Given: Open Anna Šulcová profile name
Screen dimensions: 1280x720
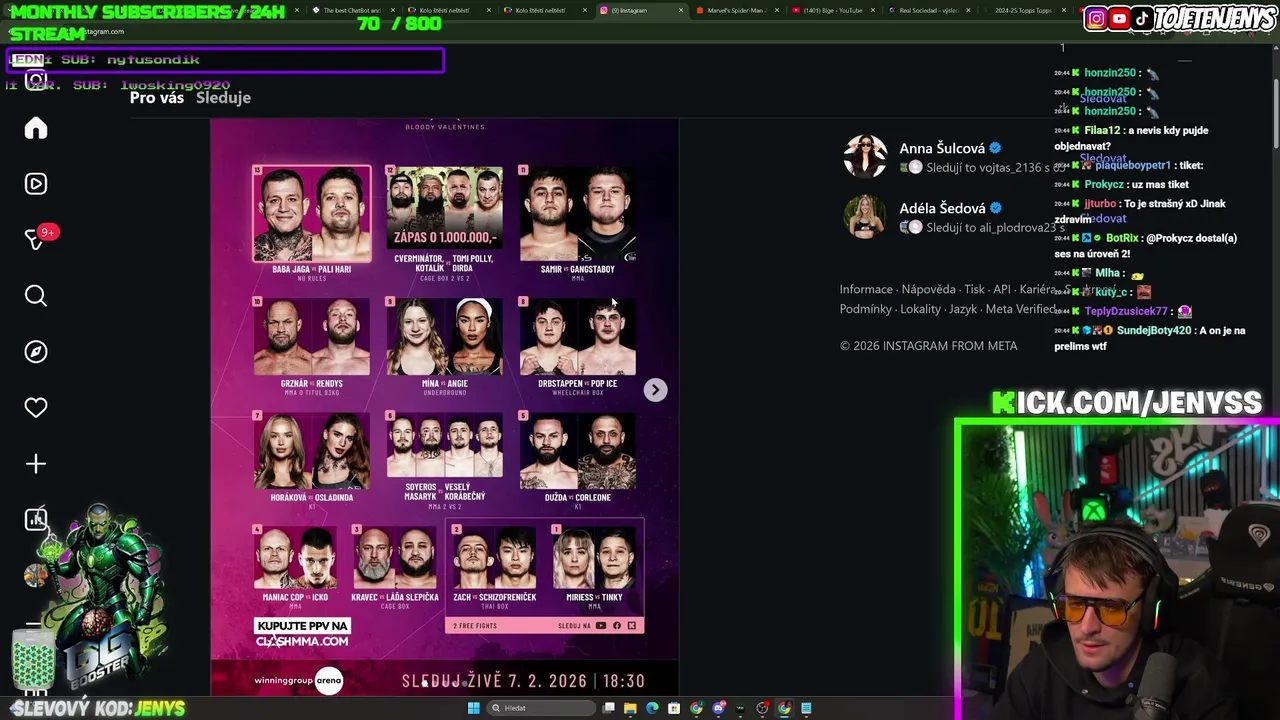Looking at the screenshot, I should tap(942, 148).
